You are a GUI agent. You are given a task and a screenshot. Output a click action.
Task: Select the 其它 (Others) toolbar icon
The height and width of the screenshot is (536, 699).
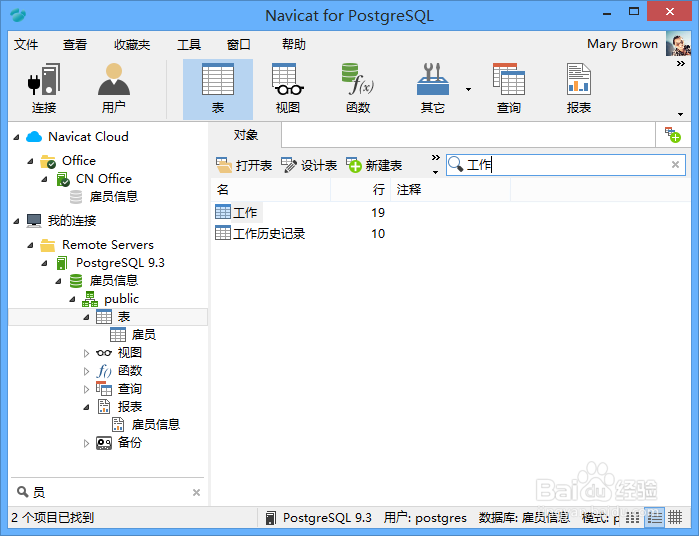click(x=432, y=89)
